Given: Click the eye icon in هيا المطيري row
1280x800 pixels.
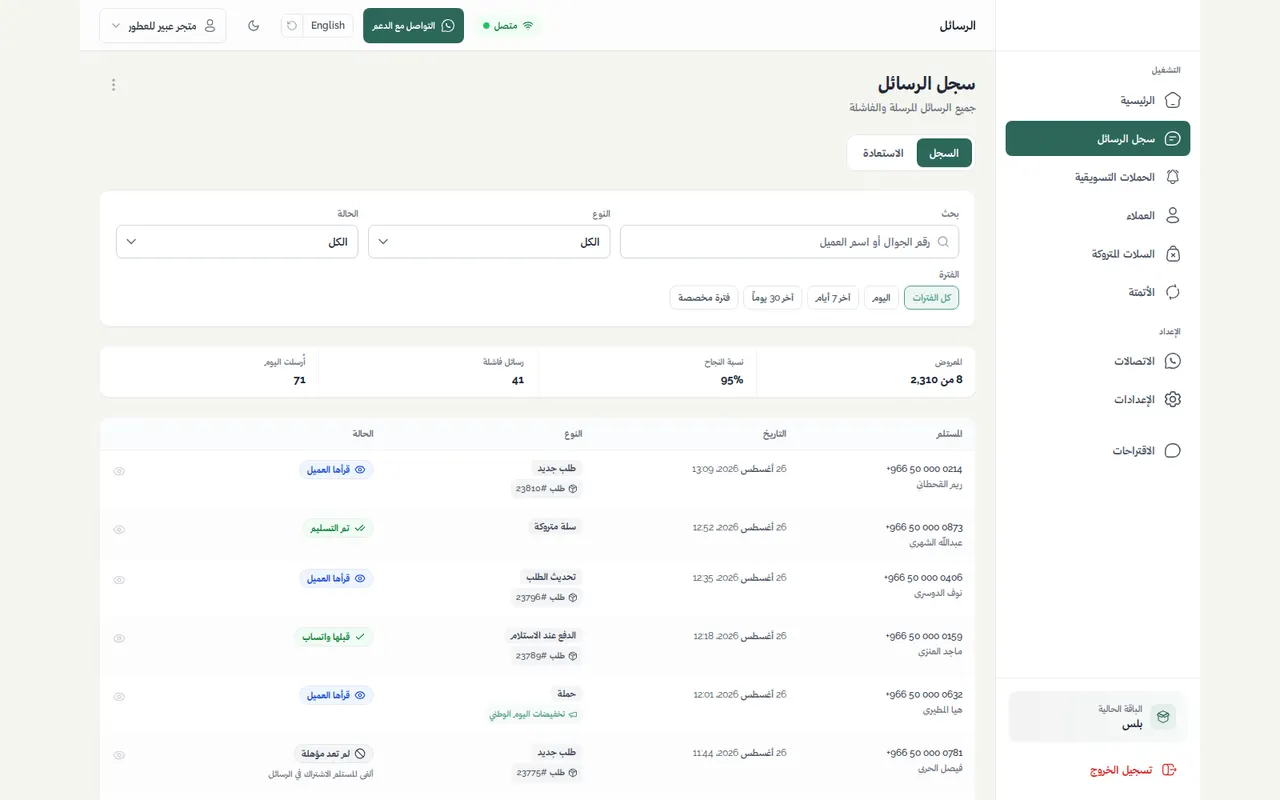Looking at the screenshot, I should (119, 696).
